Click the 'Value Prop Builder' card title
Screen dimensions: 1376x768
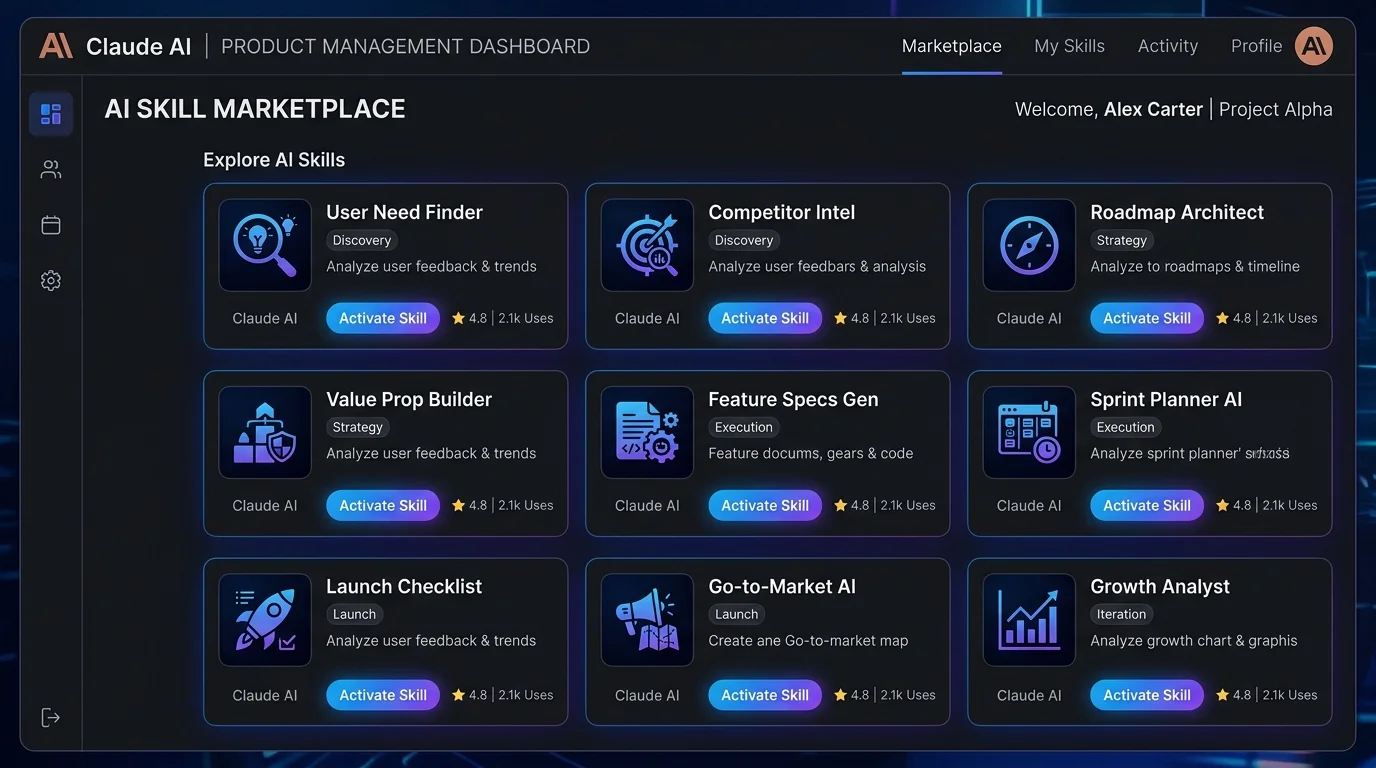[x=409, y=399]
